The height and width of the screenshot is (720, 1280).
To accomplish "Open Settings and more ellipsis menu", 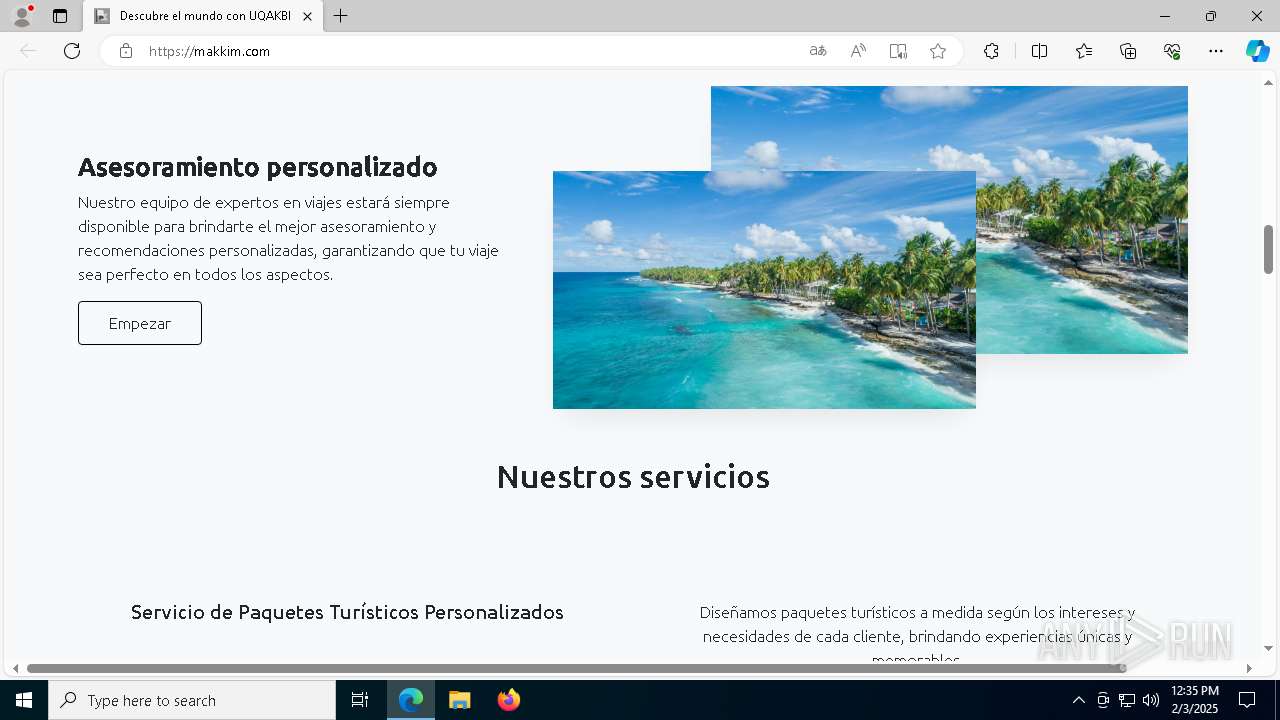I will [1216, 51].
